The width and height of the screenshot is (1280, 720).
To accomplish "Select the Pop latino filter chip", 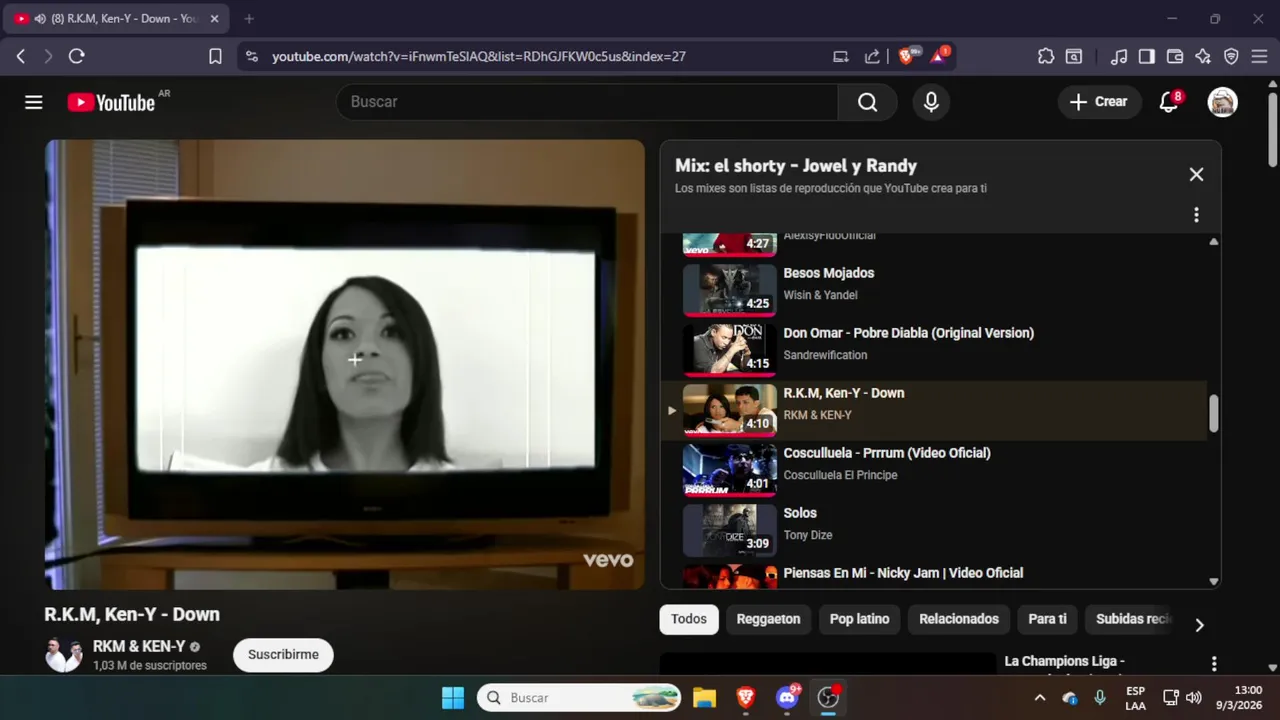I will coord(859,619).
